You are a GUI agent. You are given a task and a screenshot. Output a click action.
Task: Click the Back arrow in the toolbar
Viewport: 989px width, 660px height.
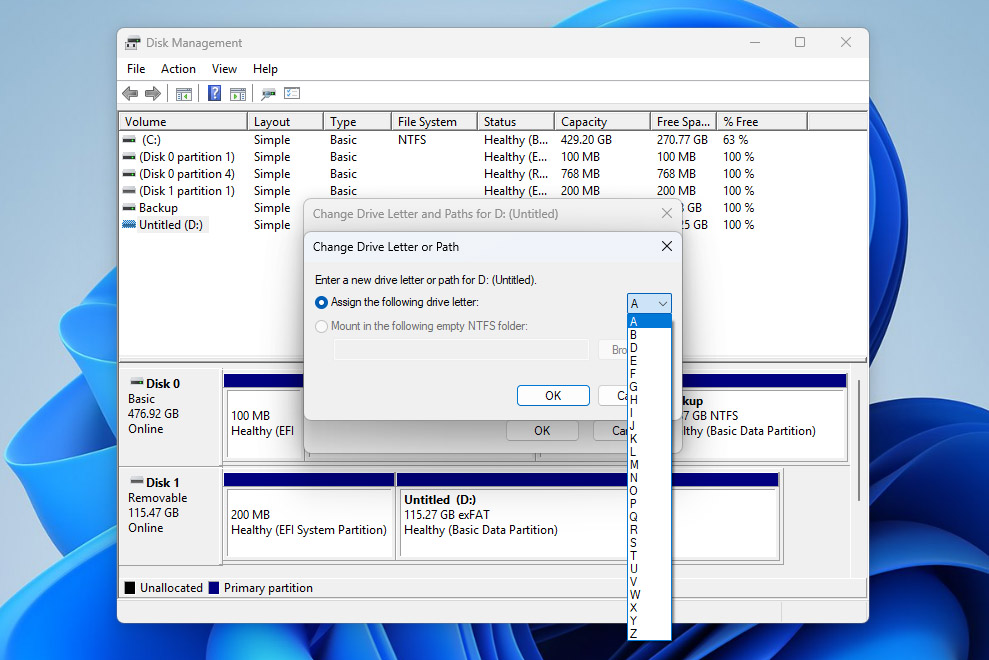click(130, 94)
